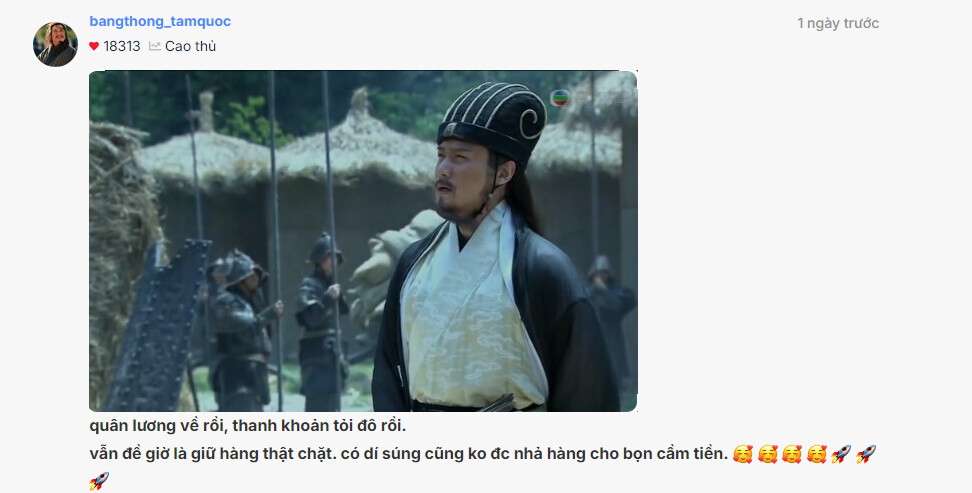Image resolution: width=972 pixels, height=493 pixels.
Task: Click the red heart like icon
Action: point(94,46)
